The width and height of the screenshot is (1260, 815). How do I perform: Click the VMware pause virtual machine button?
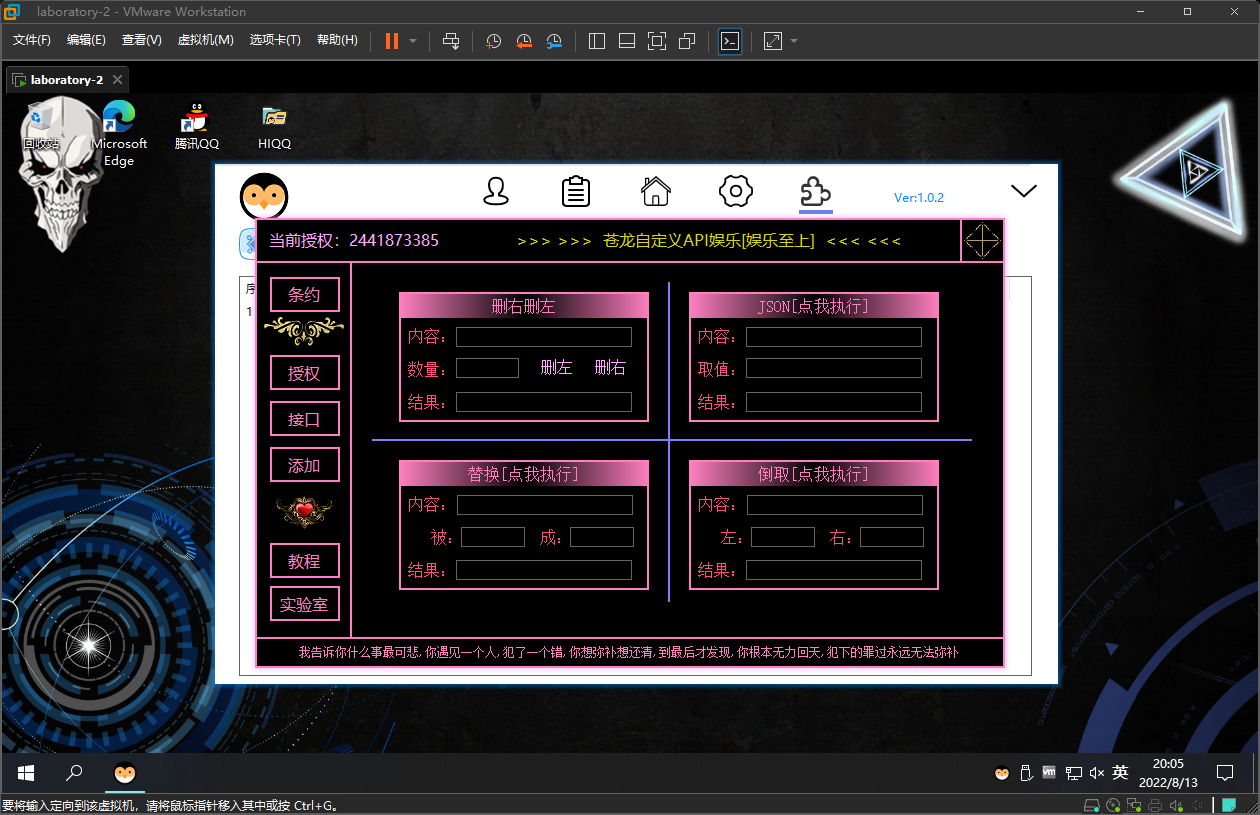pyautogui.click(x=391, y=41)
